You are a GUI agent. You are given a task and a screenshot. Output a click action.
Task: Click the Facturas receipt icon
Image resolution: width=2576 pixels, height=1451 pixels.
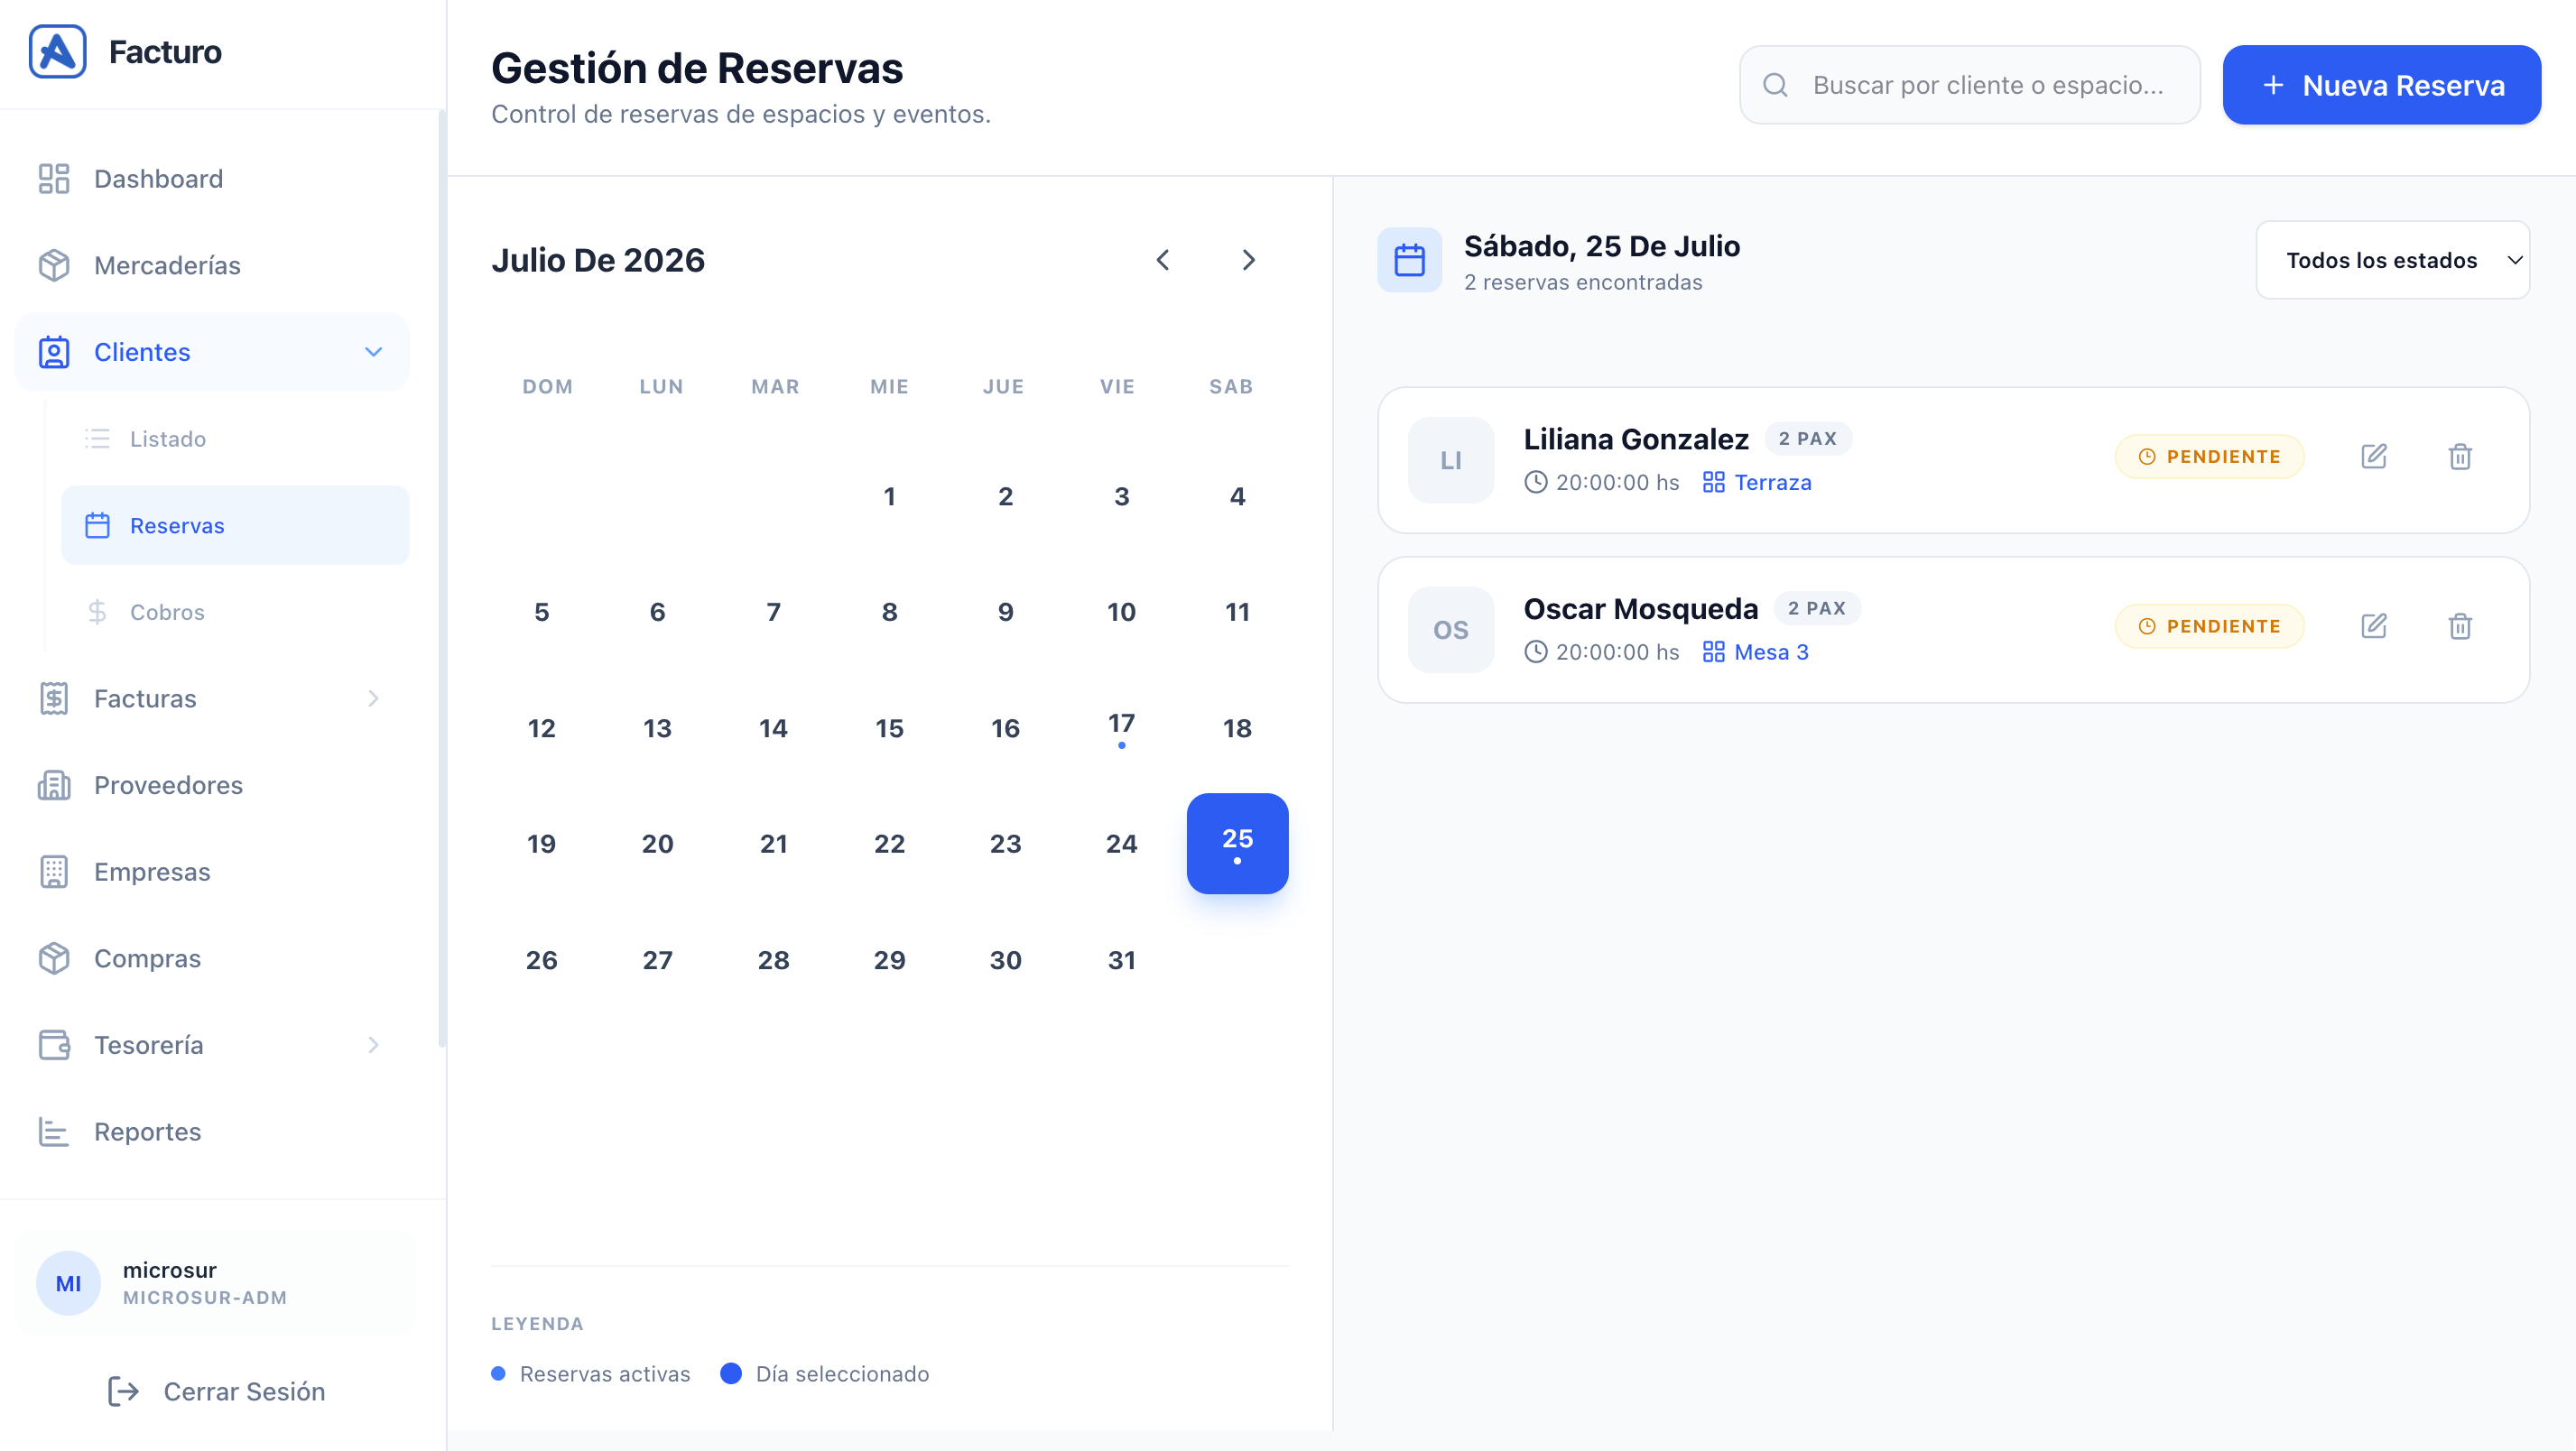[53, 699]
